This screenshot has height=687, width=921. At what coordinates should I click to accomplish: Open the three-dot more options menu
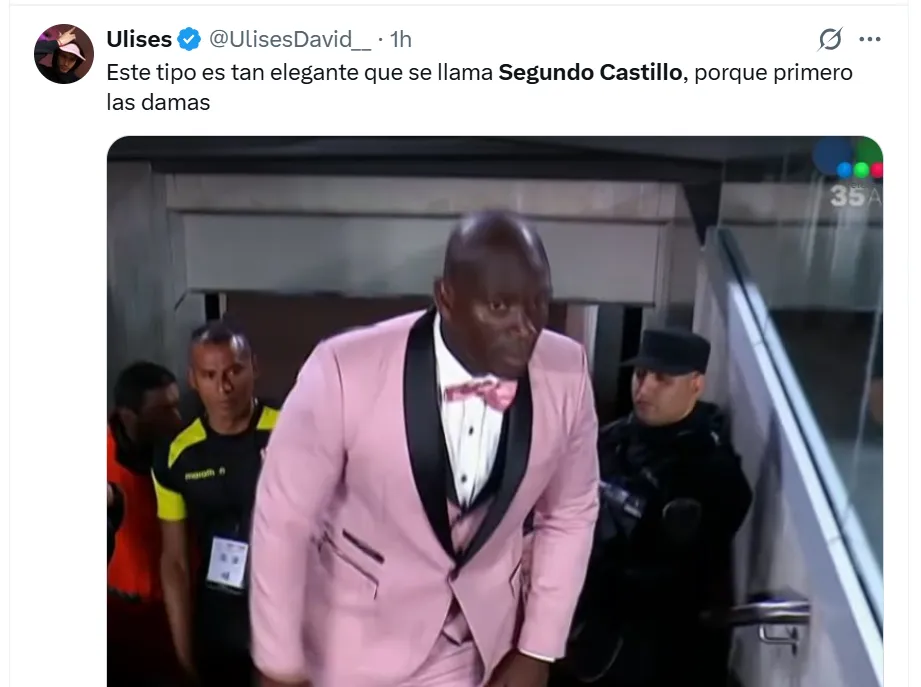(869, 39)
